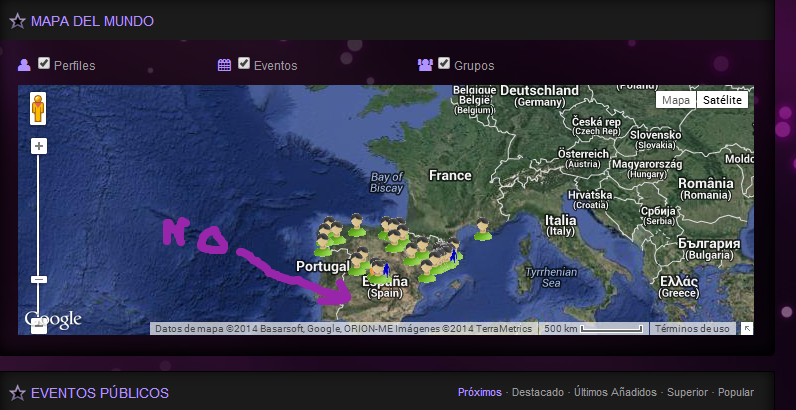
Task: Open the Términos de uso link
Action: point(692,328)
